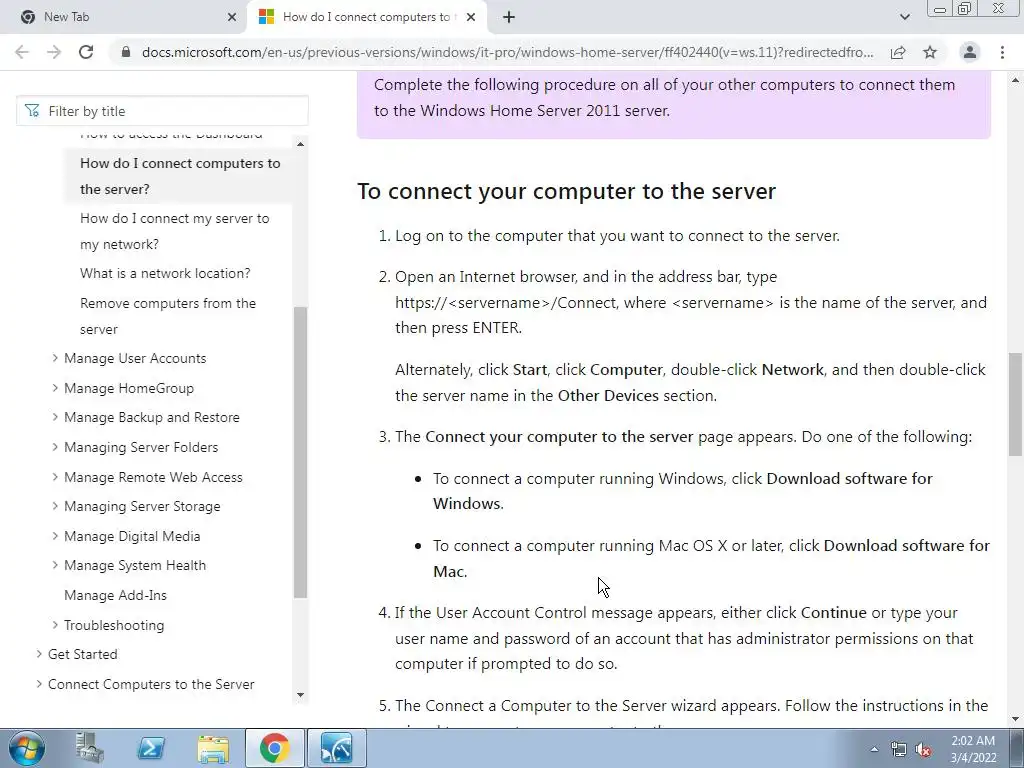This screenshot has width=1024, height=768.
Task: Click the muted volume tray icon
Action: pos(923,749)
